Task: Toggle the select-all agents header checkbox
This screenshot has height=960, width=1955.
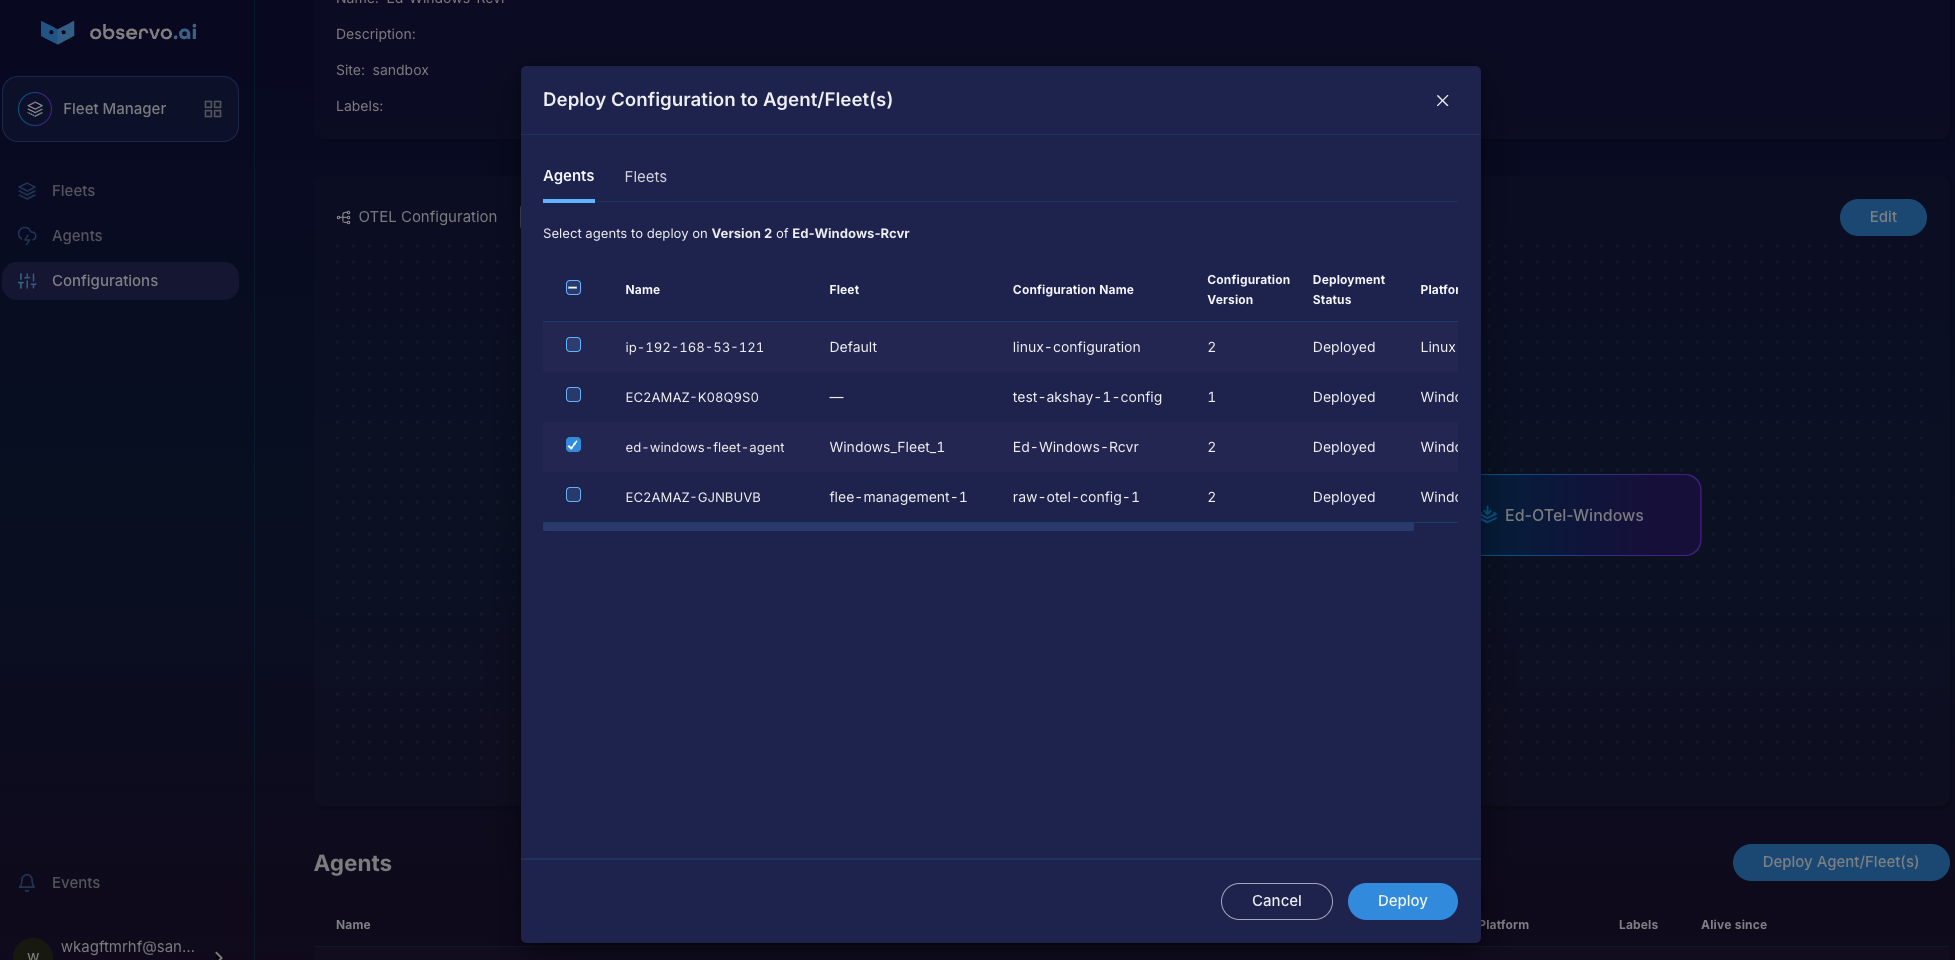Action: tap(573, 288)
